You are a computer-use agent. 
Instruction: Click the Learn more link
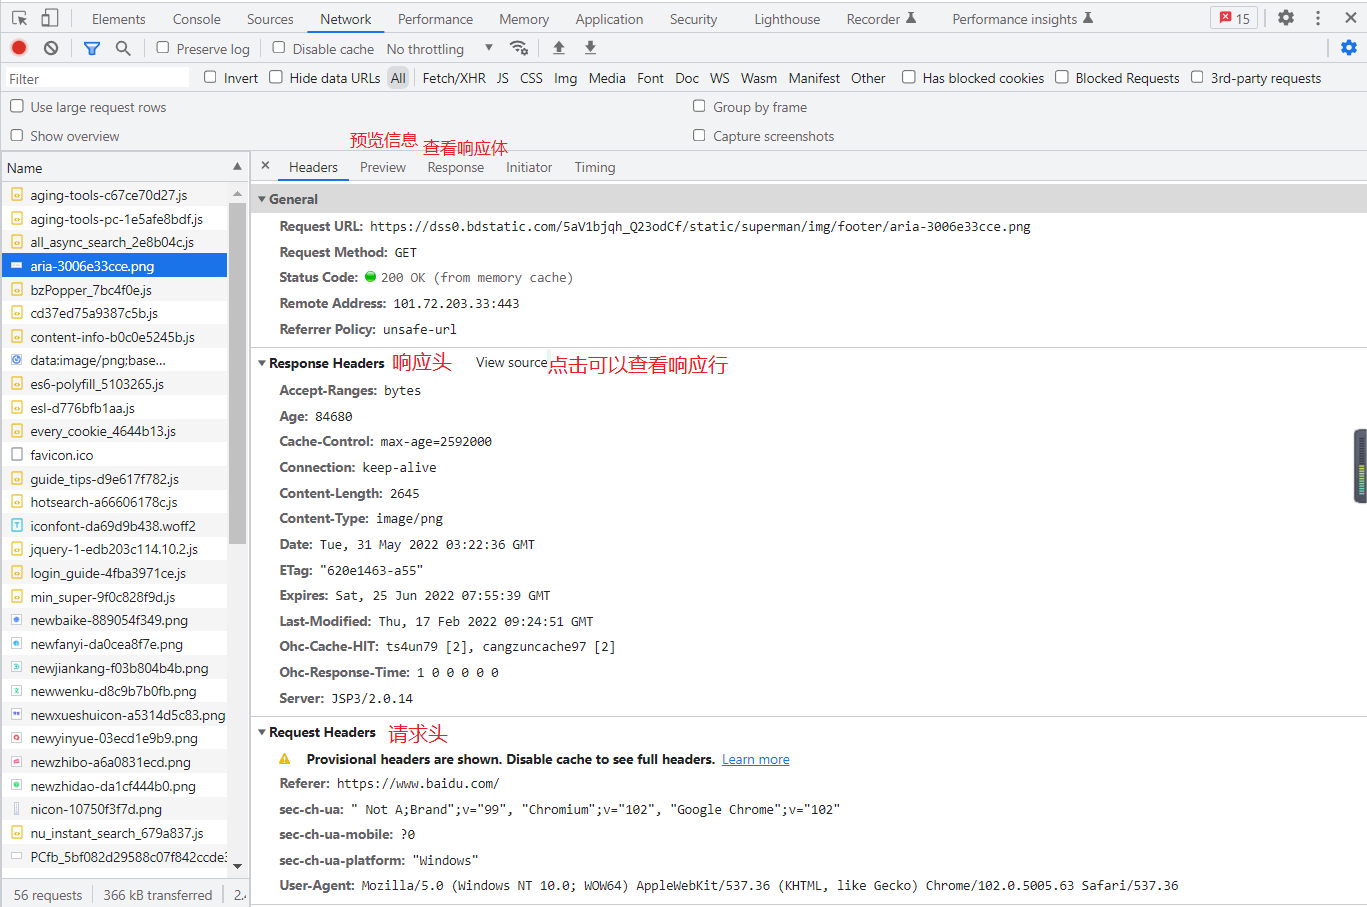click(x=755, y=759)
